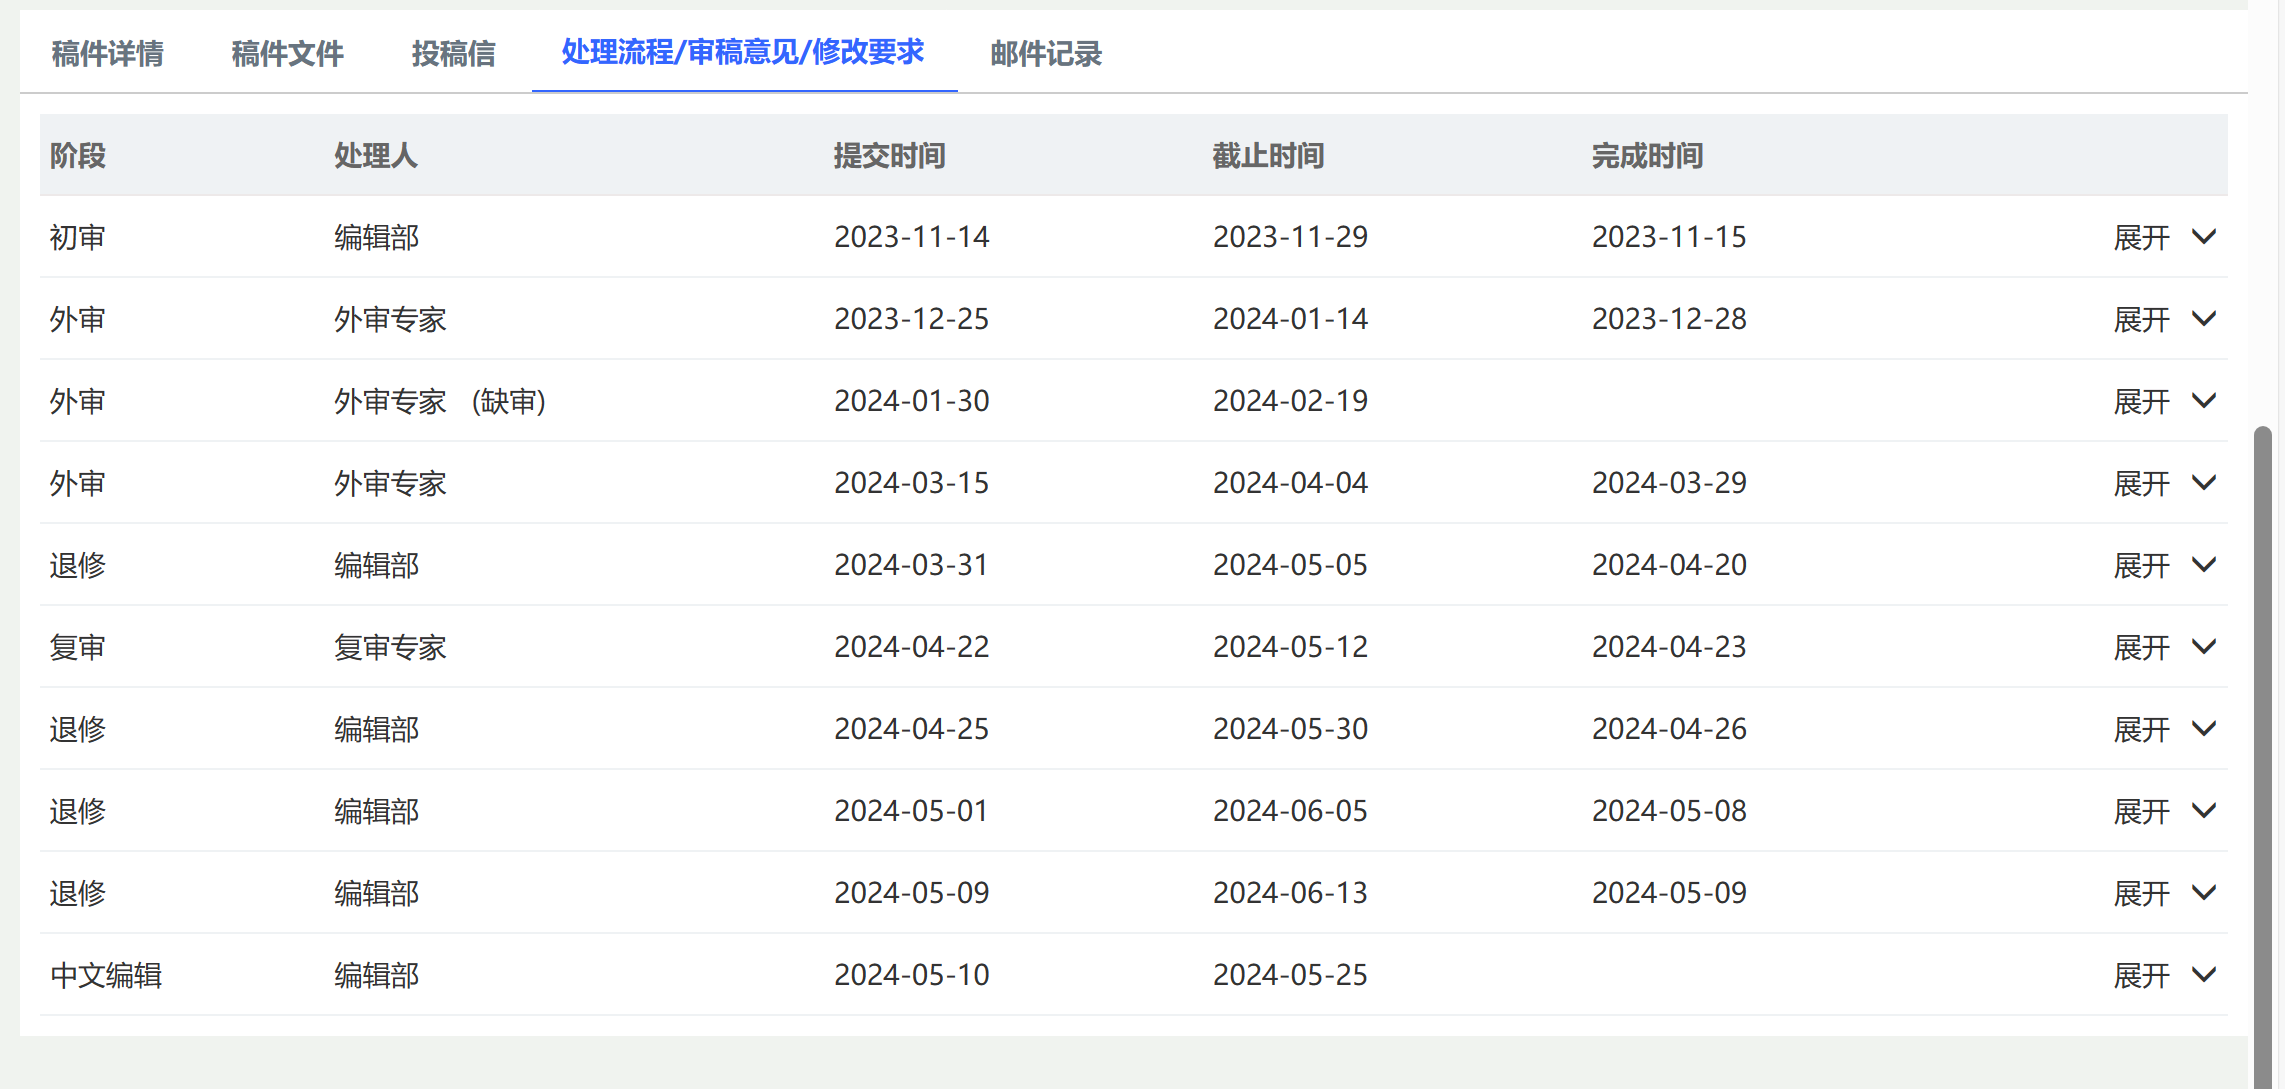Expand the 初审 row chevron
Viewport: 2285px width, 1089px height.
click(2204, 237)
